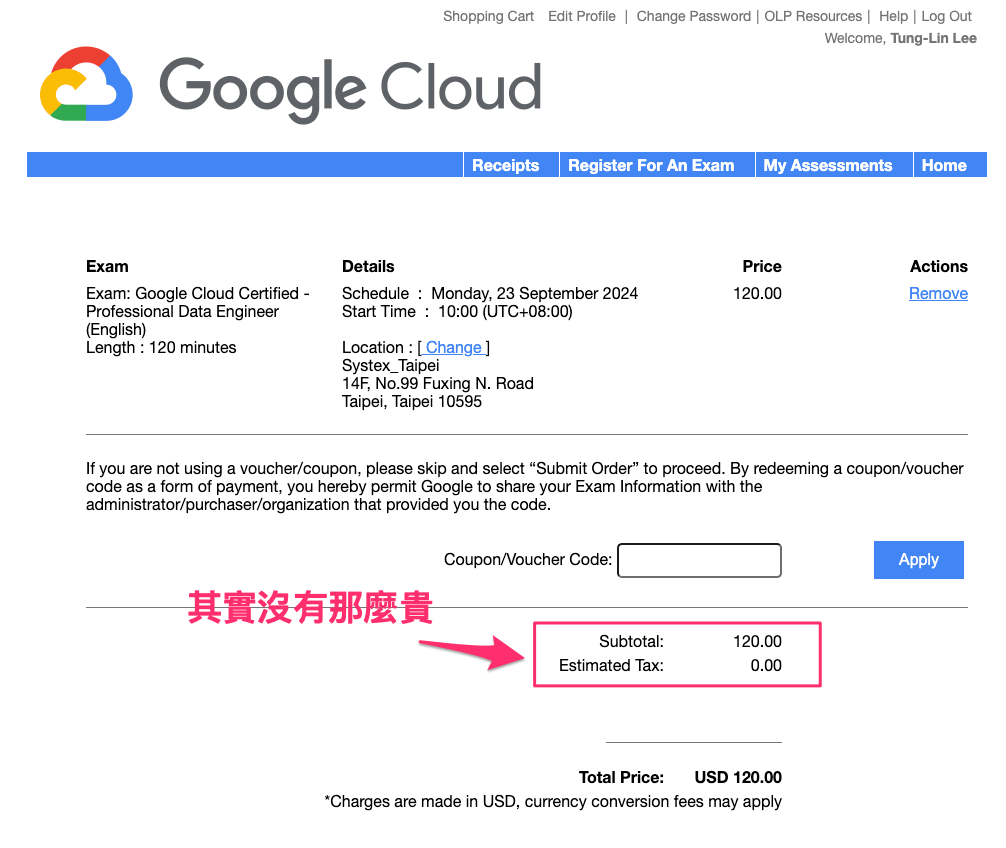Change the exam location
1006x848 pixels.
(453, 347)
